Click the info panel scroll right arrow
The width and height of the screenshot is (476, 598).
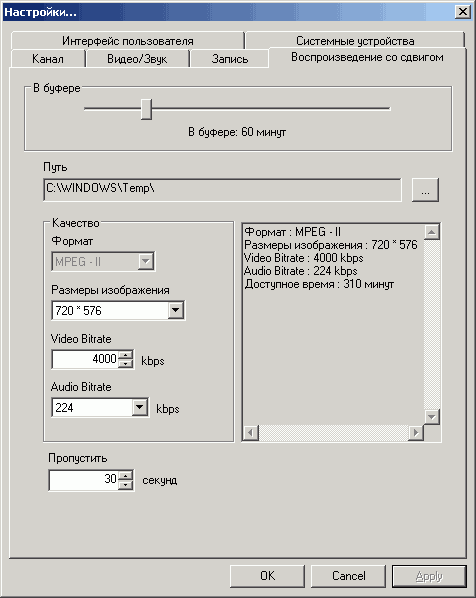[416, 433]
